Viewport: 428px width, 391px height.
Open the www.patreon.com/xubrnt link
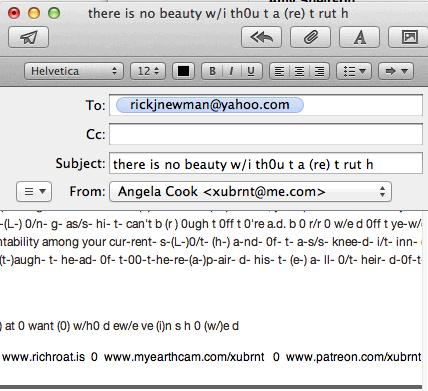[354, 357]
